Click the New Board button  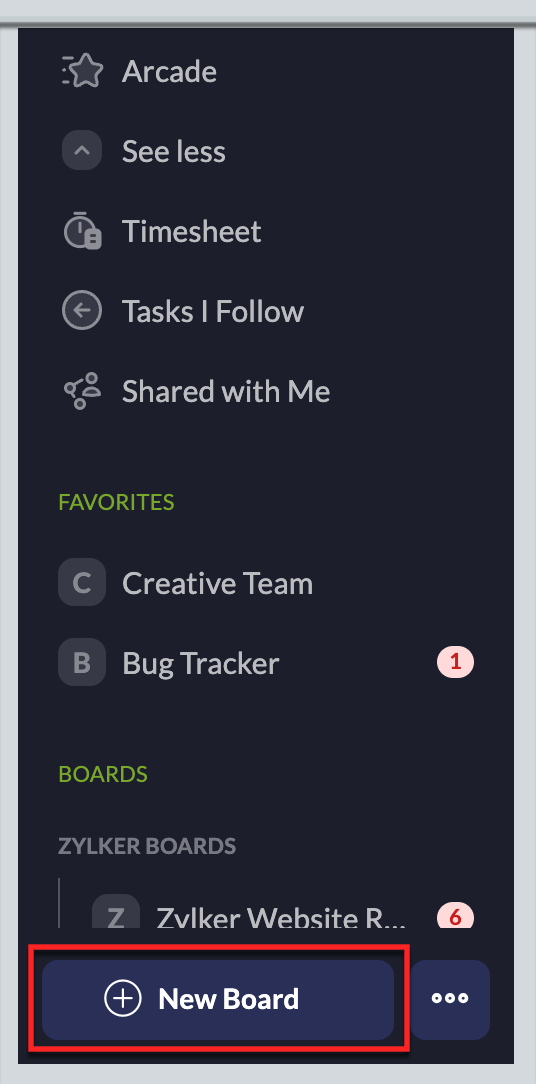coord(218,1000)
